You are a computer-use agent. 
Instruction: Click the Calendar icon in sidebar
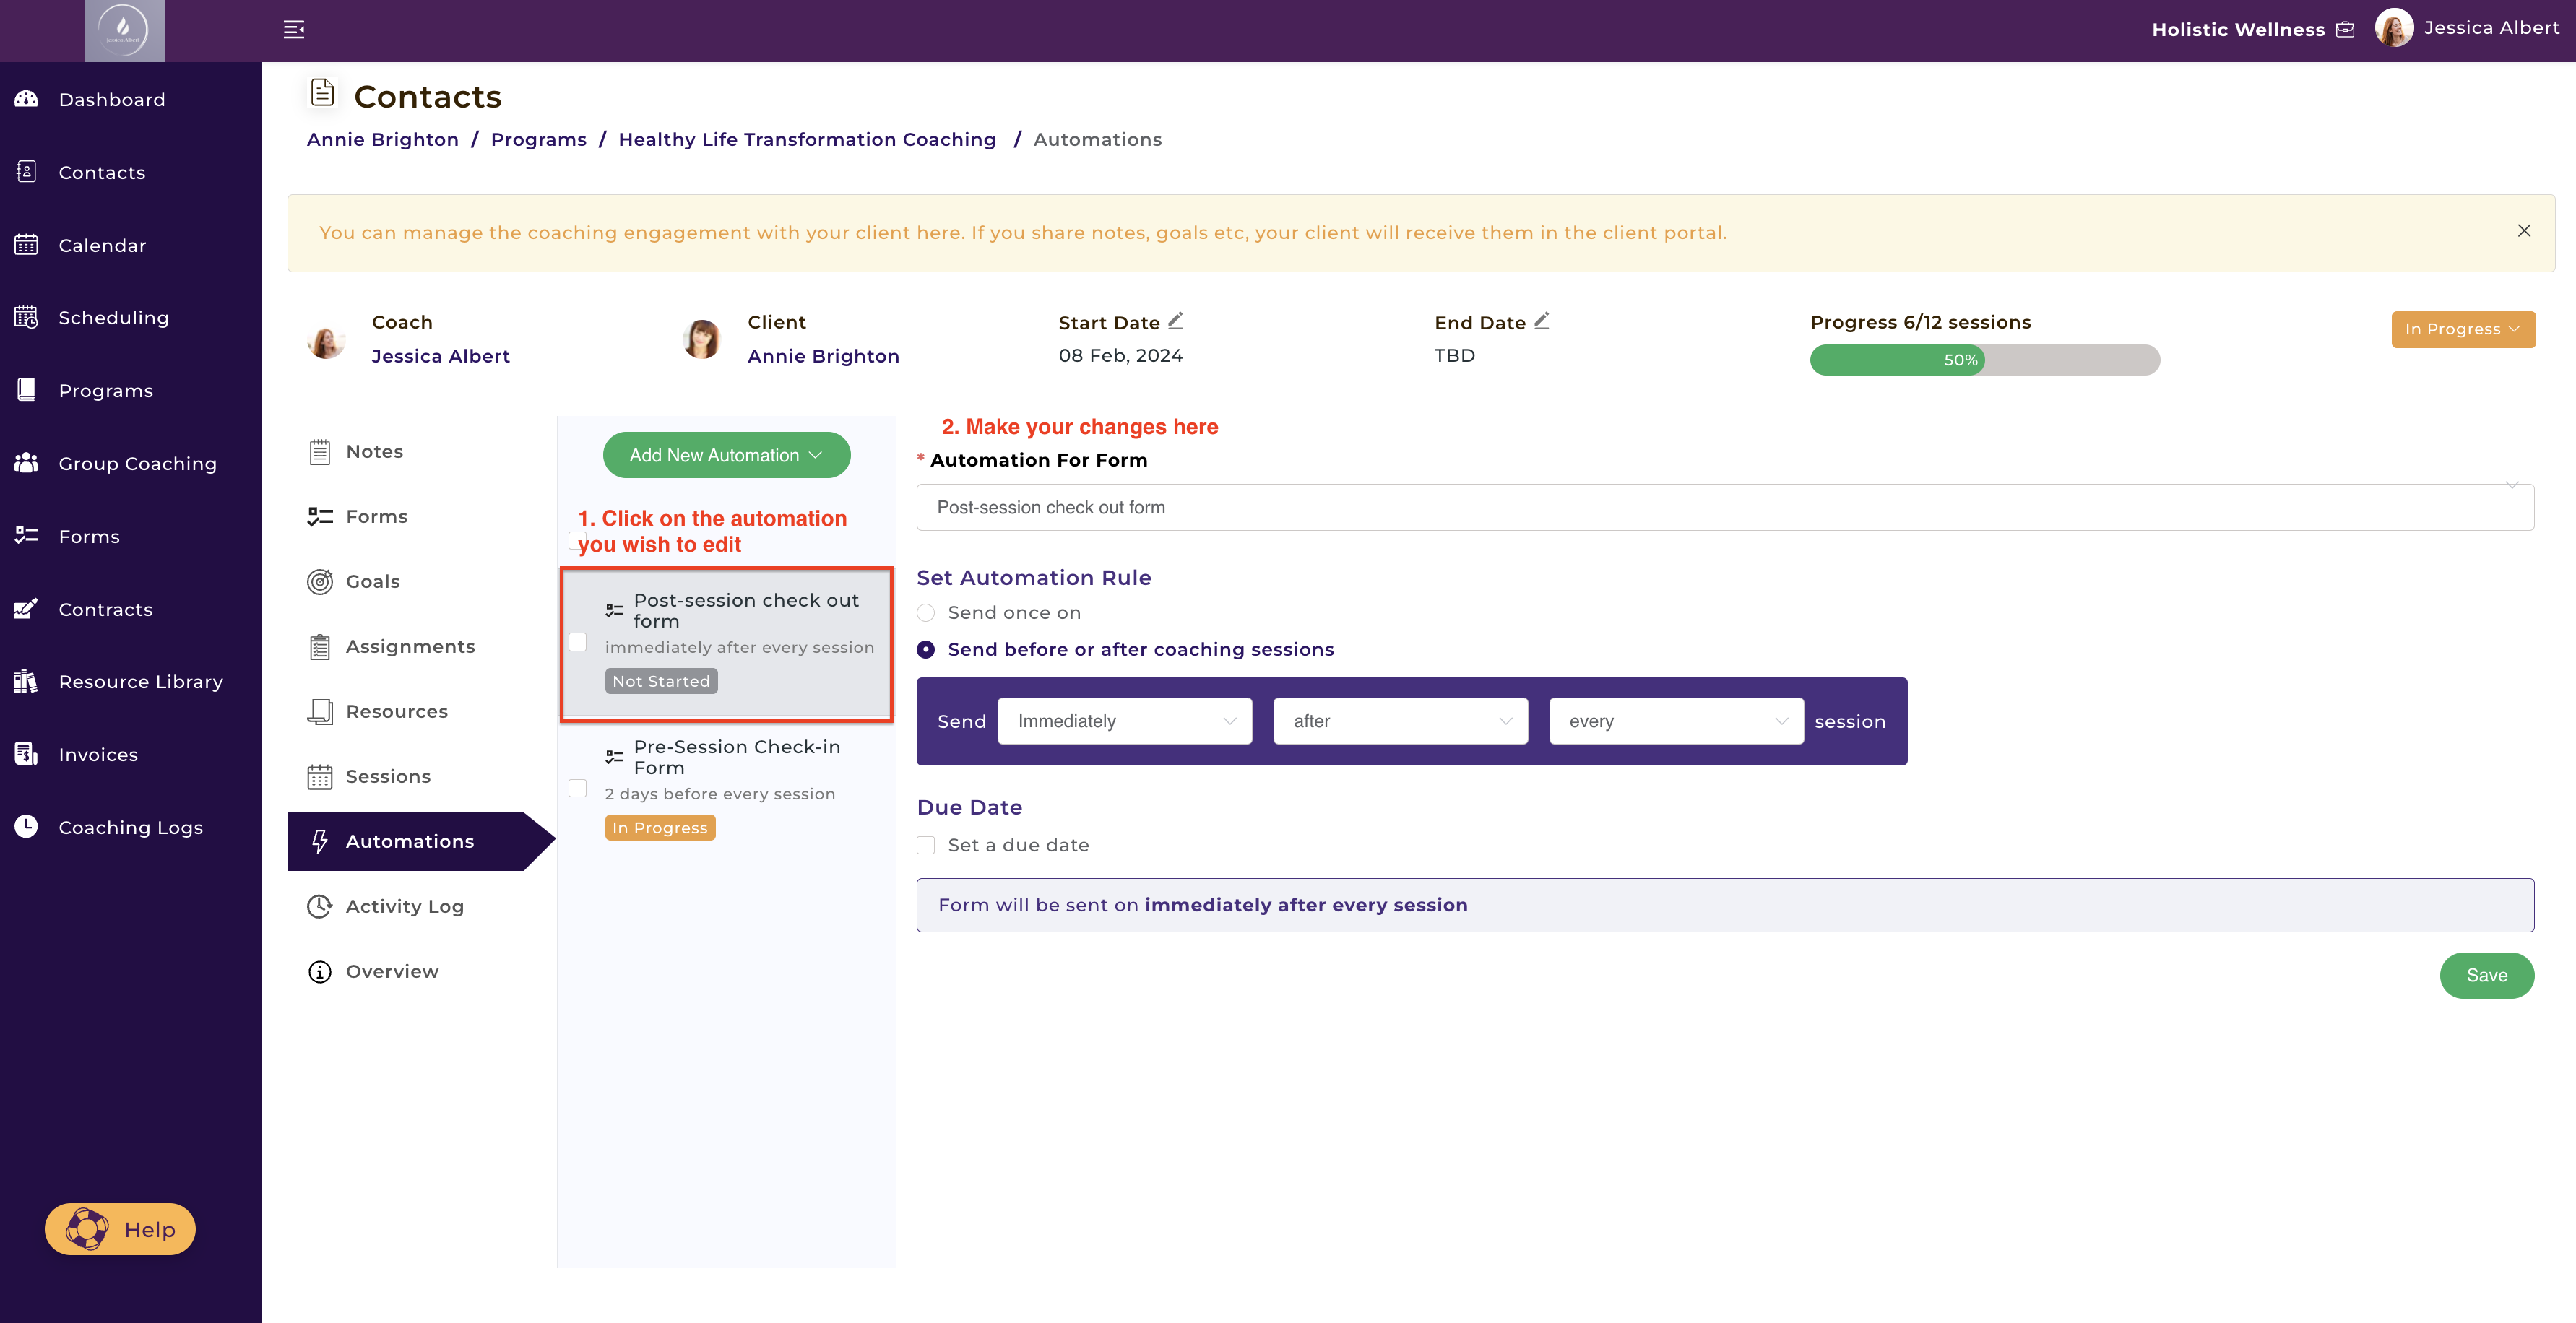[26, 245]
